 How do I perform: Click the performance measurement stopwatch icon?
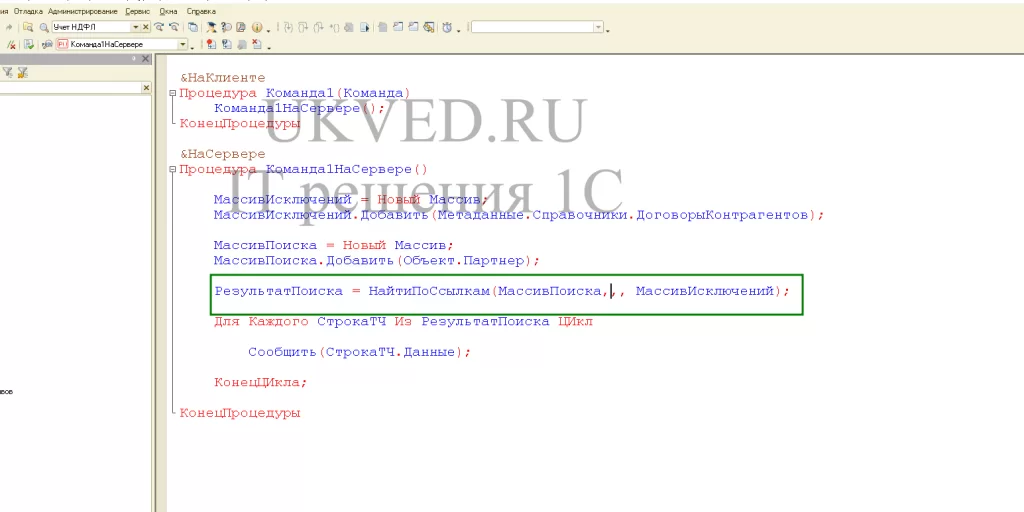tap(446, 28)
